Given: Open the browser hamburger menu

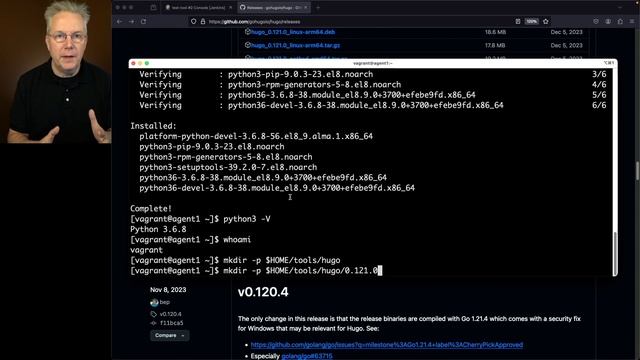Looking at the screenshot, I should pos(632,22).
